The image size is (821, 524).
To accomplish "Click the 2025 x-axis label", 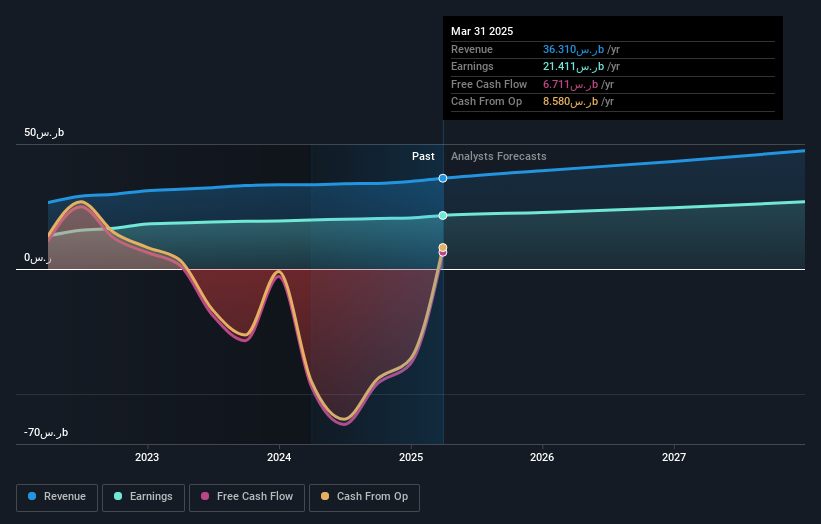I will coord(411,457).
